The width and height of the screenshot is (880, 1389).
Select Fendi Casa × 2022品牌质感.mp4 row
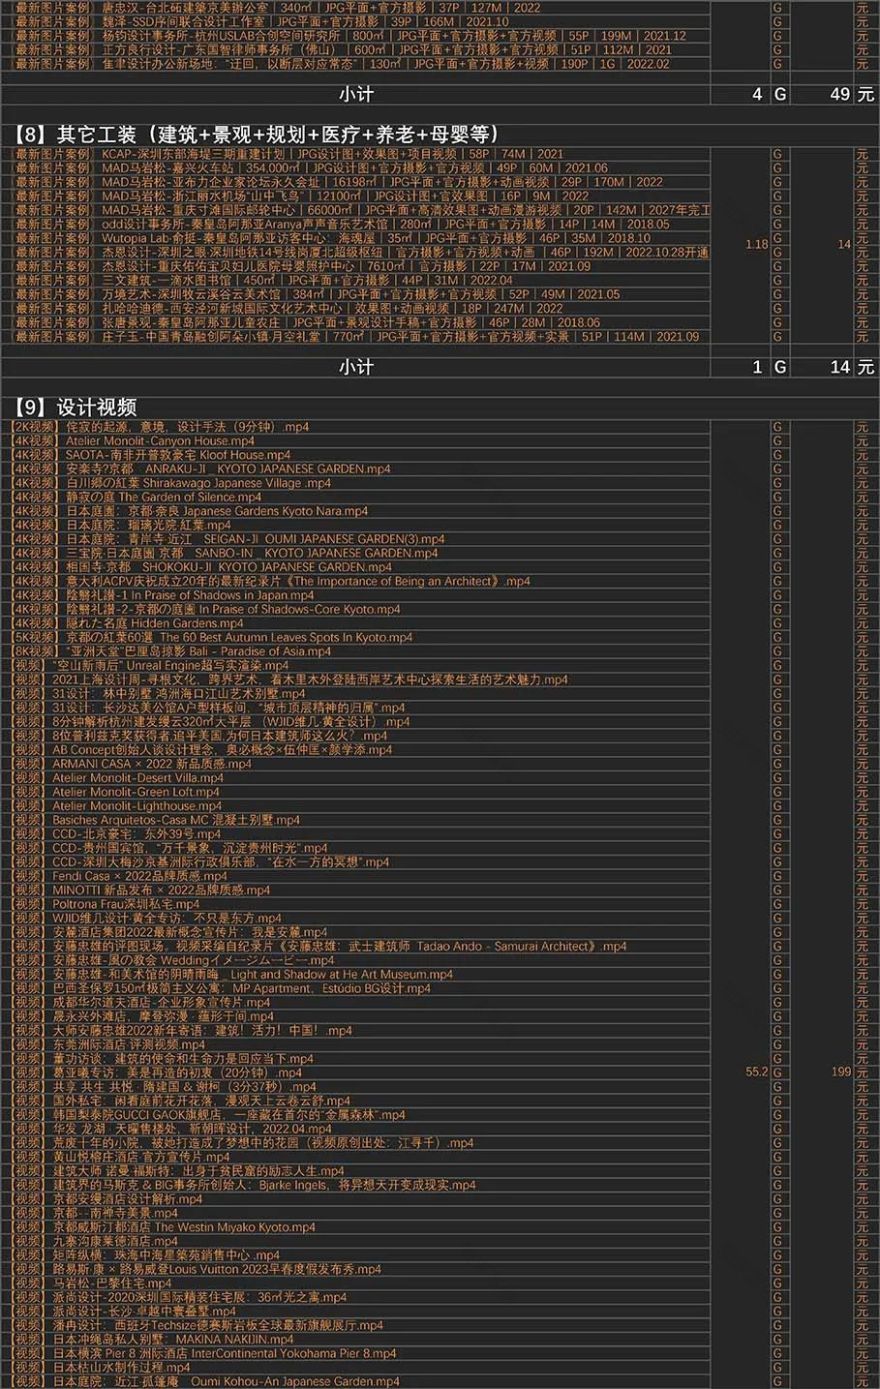(x=140, y=875)
